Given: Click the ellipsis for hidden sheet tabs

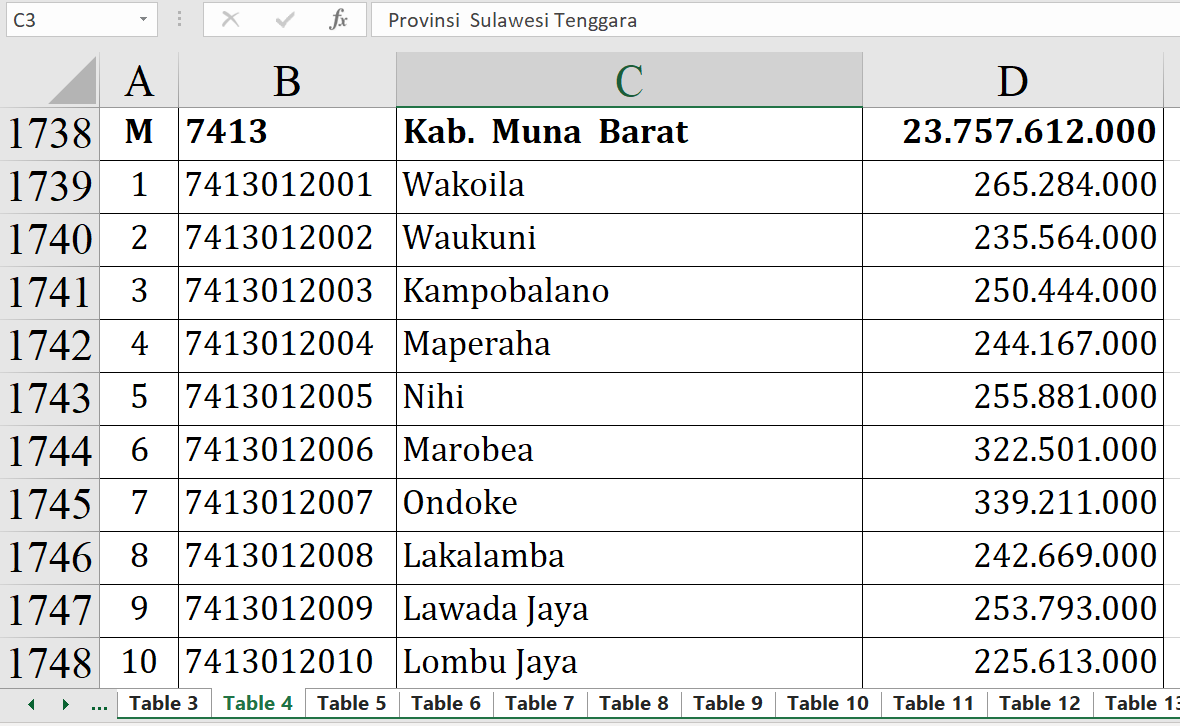Looking at the screenshot, I should pyautogui.click(x=99, y=705).
